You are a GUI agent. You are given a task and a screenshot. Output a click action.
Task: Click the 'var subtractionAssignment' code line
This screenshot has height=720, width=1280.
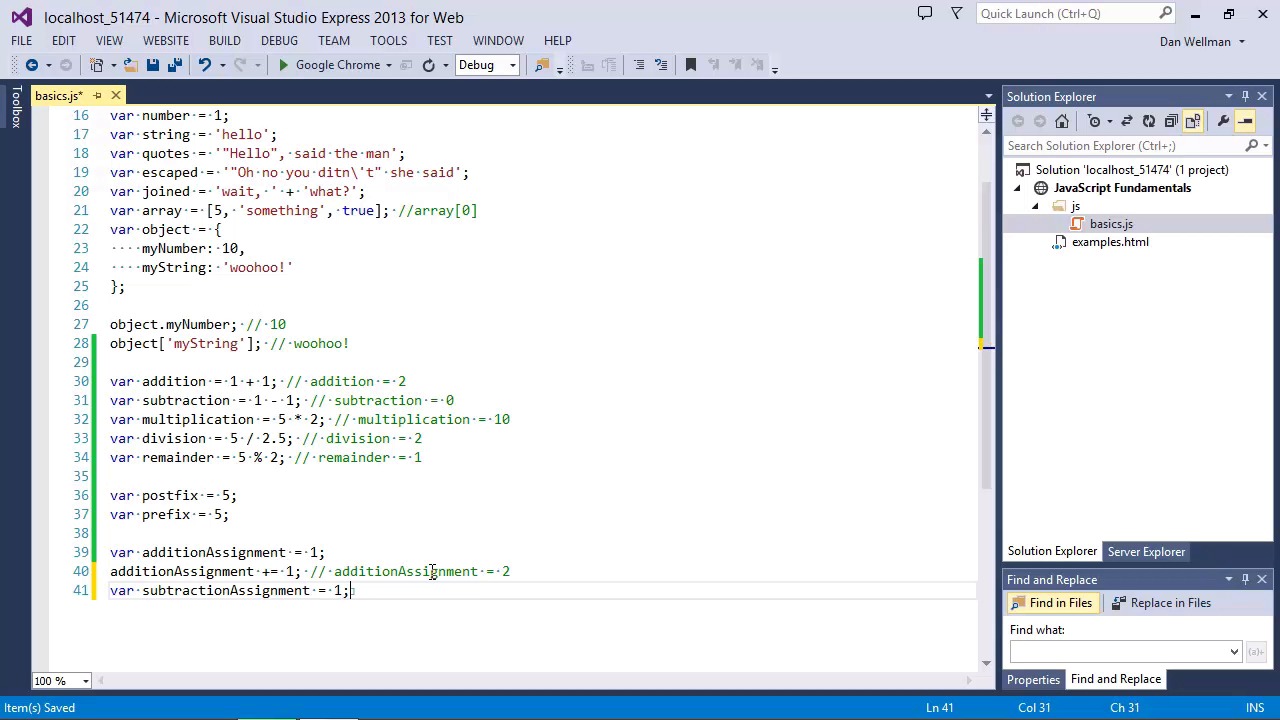point(229,591)
